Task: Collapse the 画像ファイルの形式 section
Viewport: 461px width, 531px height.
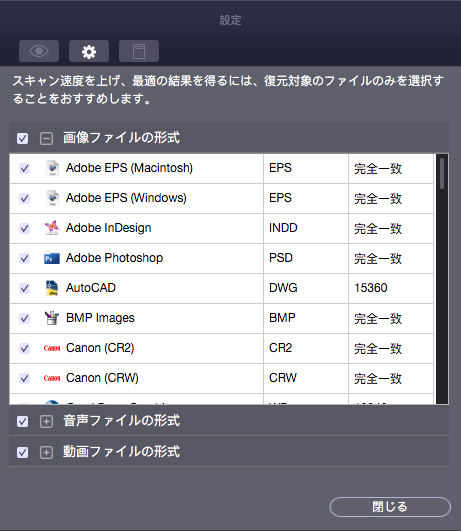Action: tap(46, 138)
